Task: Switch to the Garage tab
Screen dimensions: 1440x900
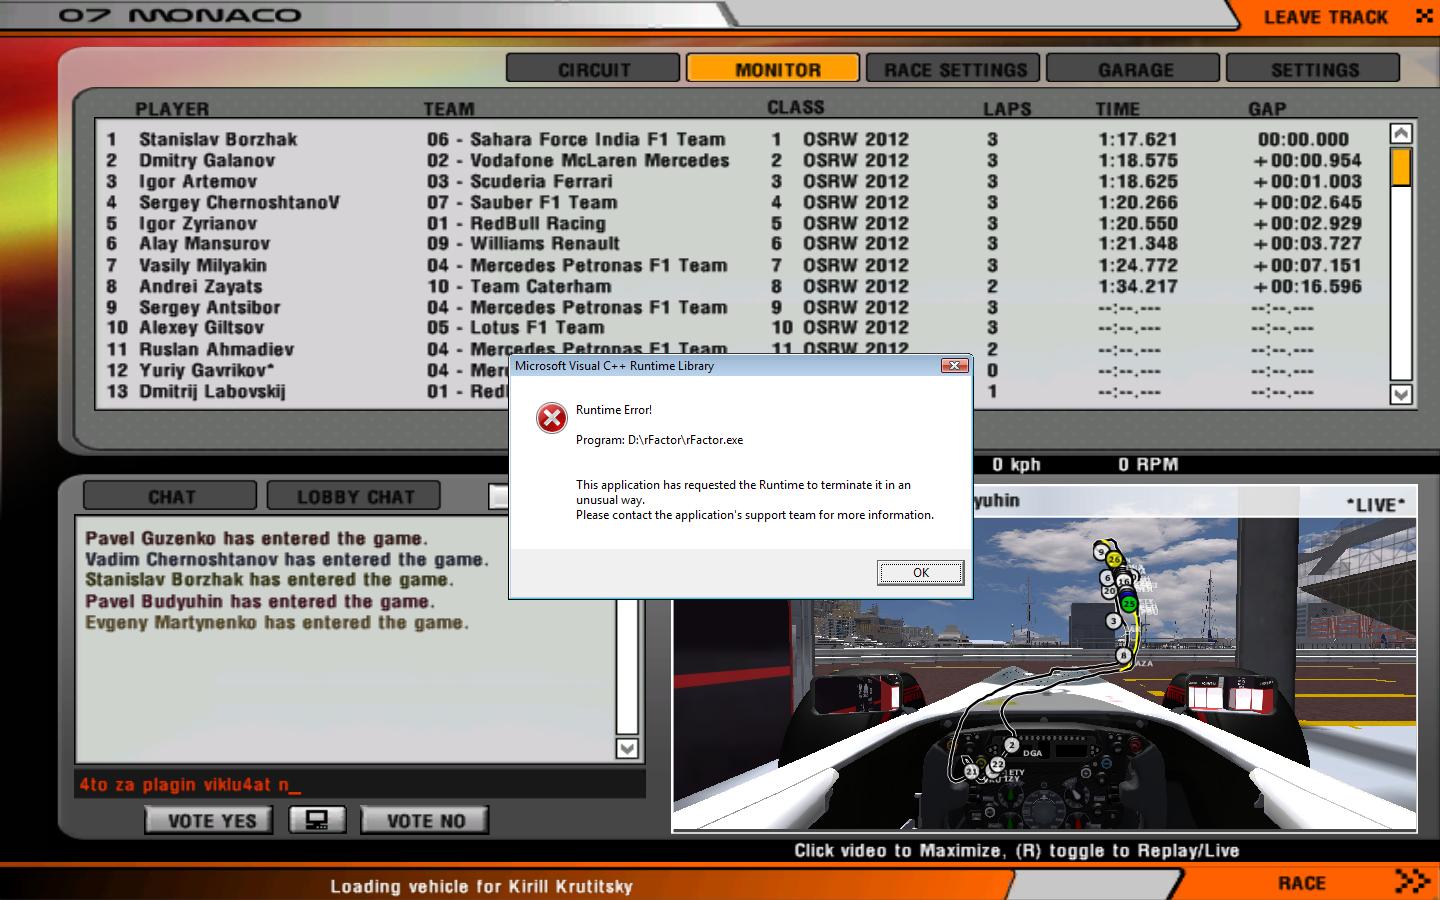Action: click(1133, 69)
